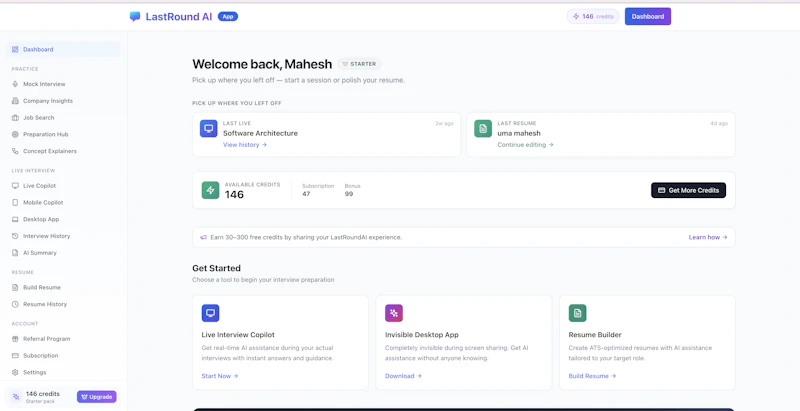Click the AI Summary document icon
This screenshot has height=411, width=800.
pyautogui.click(x=15, y=253)
